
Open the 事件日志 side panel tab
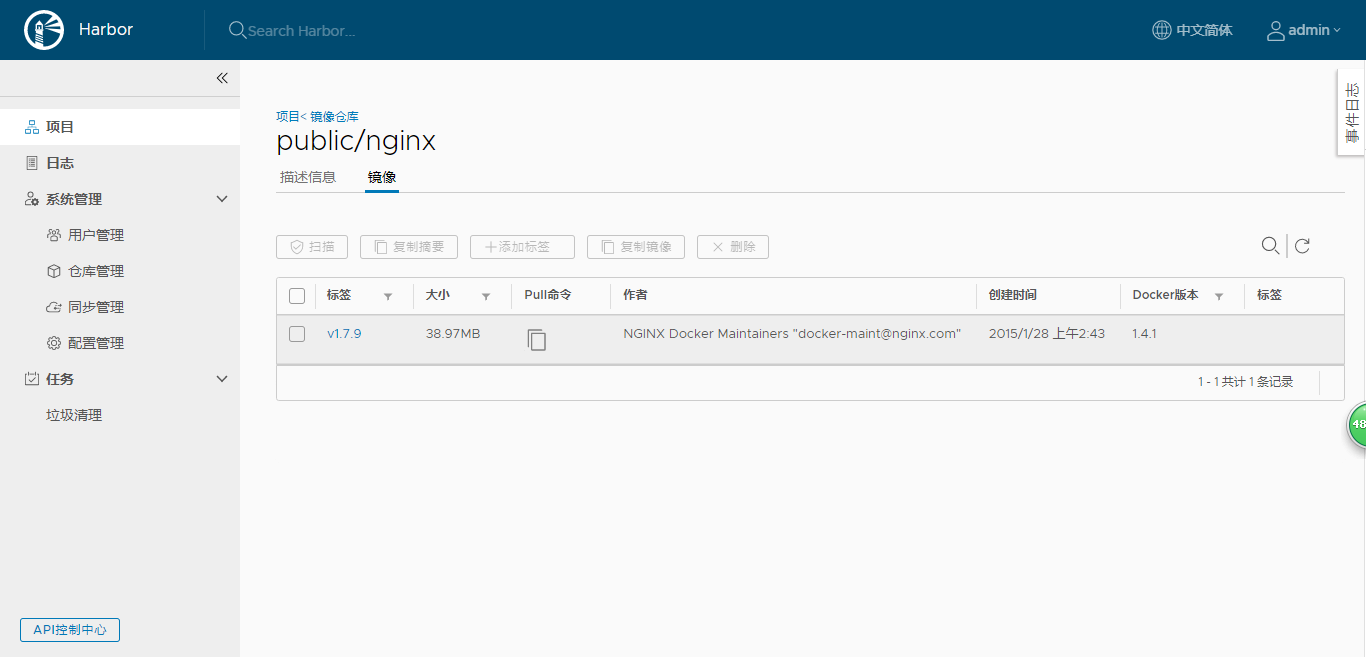coord(1352,112)
